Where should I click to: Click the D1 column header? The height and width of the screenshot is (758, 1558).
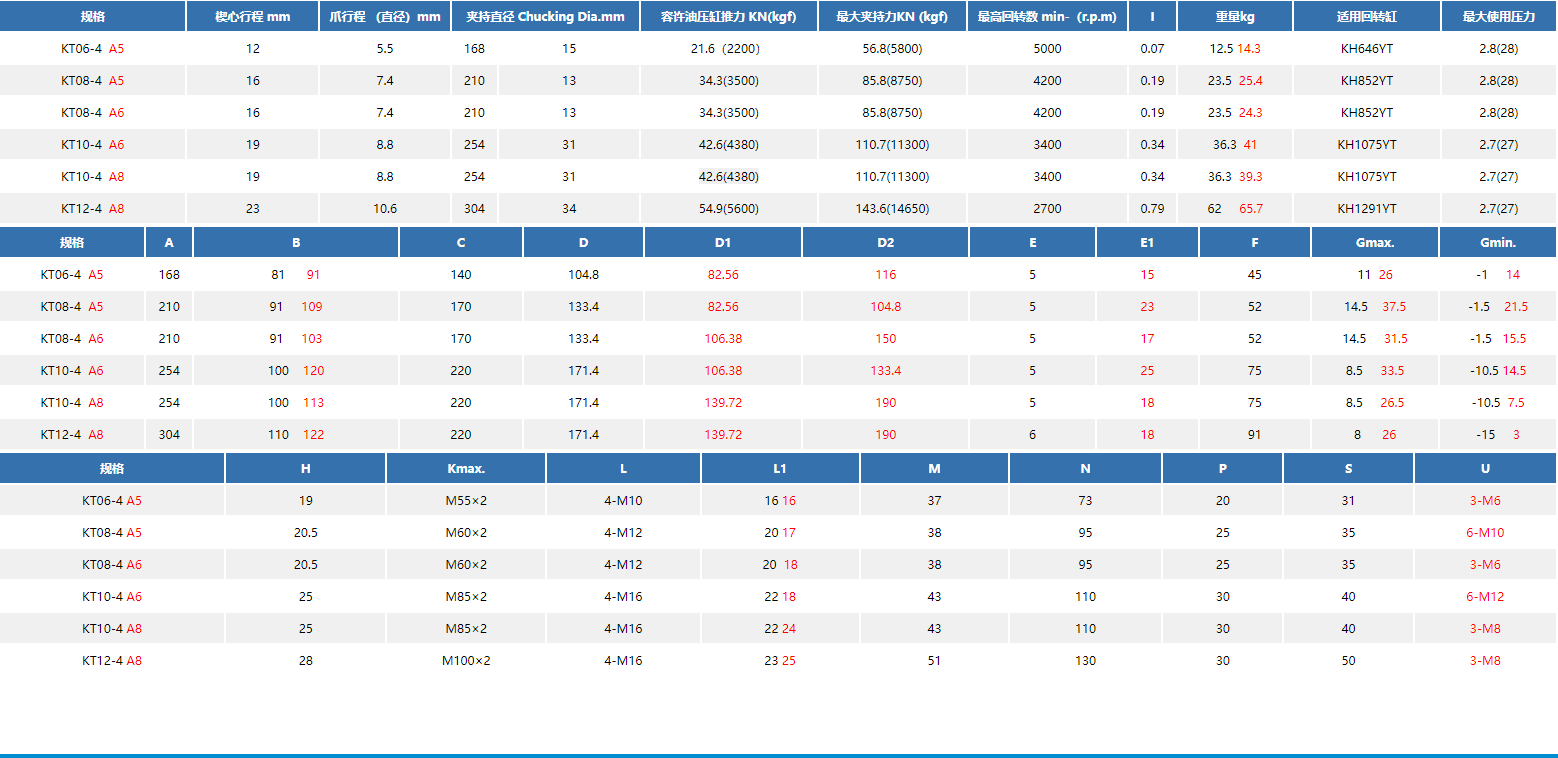click(723, 242)
